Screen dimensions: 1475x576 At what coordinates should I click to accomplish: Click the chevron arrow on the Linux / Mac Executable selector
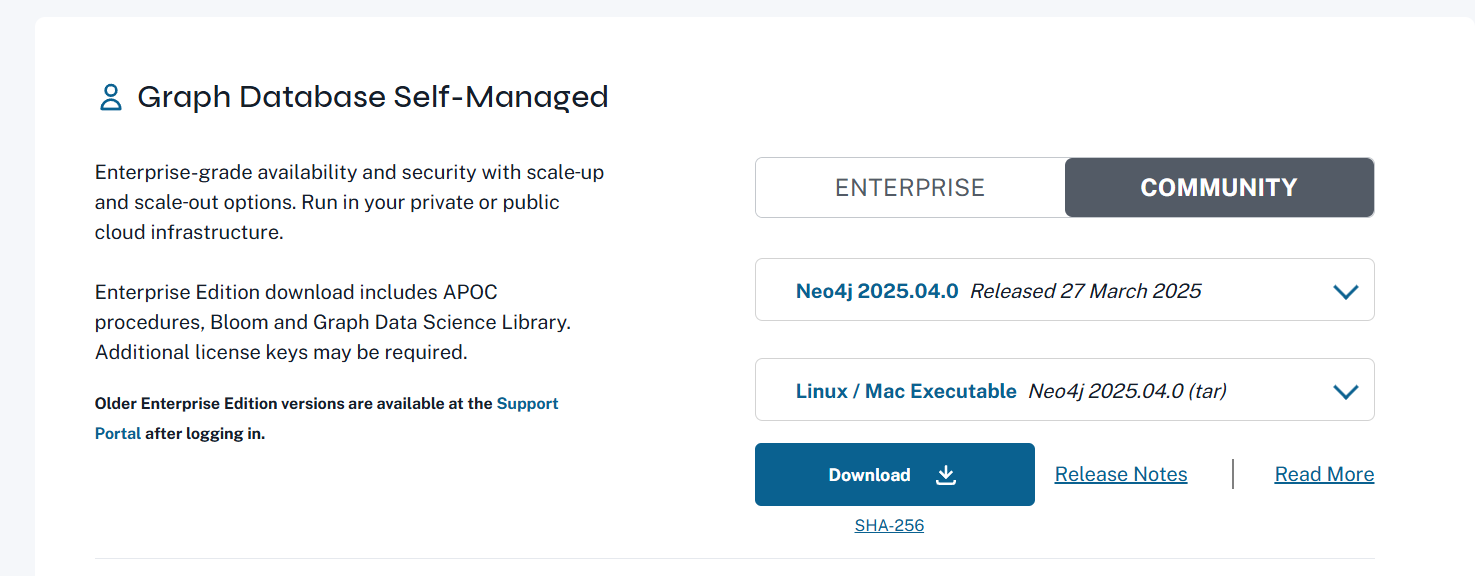click(x=1345, y=392)
